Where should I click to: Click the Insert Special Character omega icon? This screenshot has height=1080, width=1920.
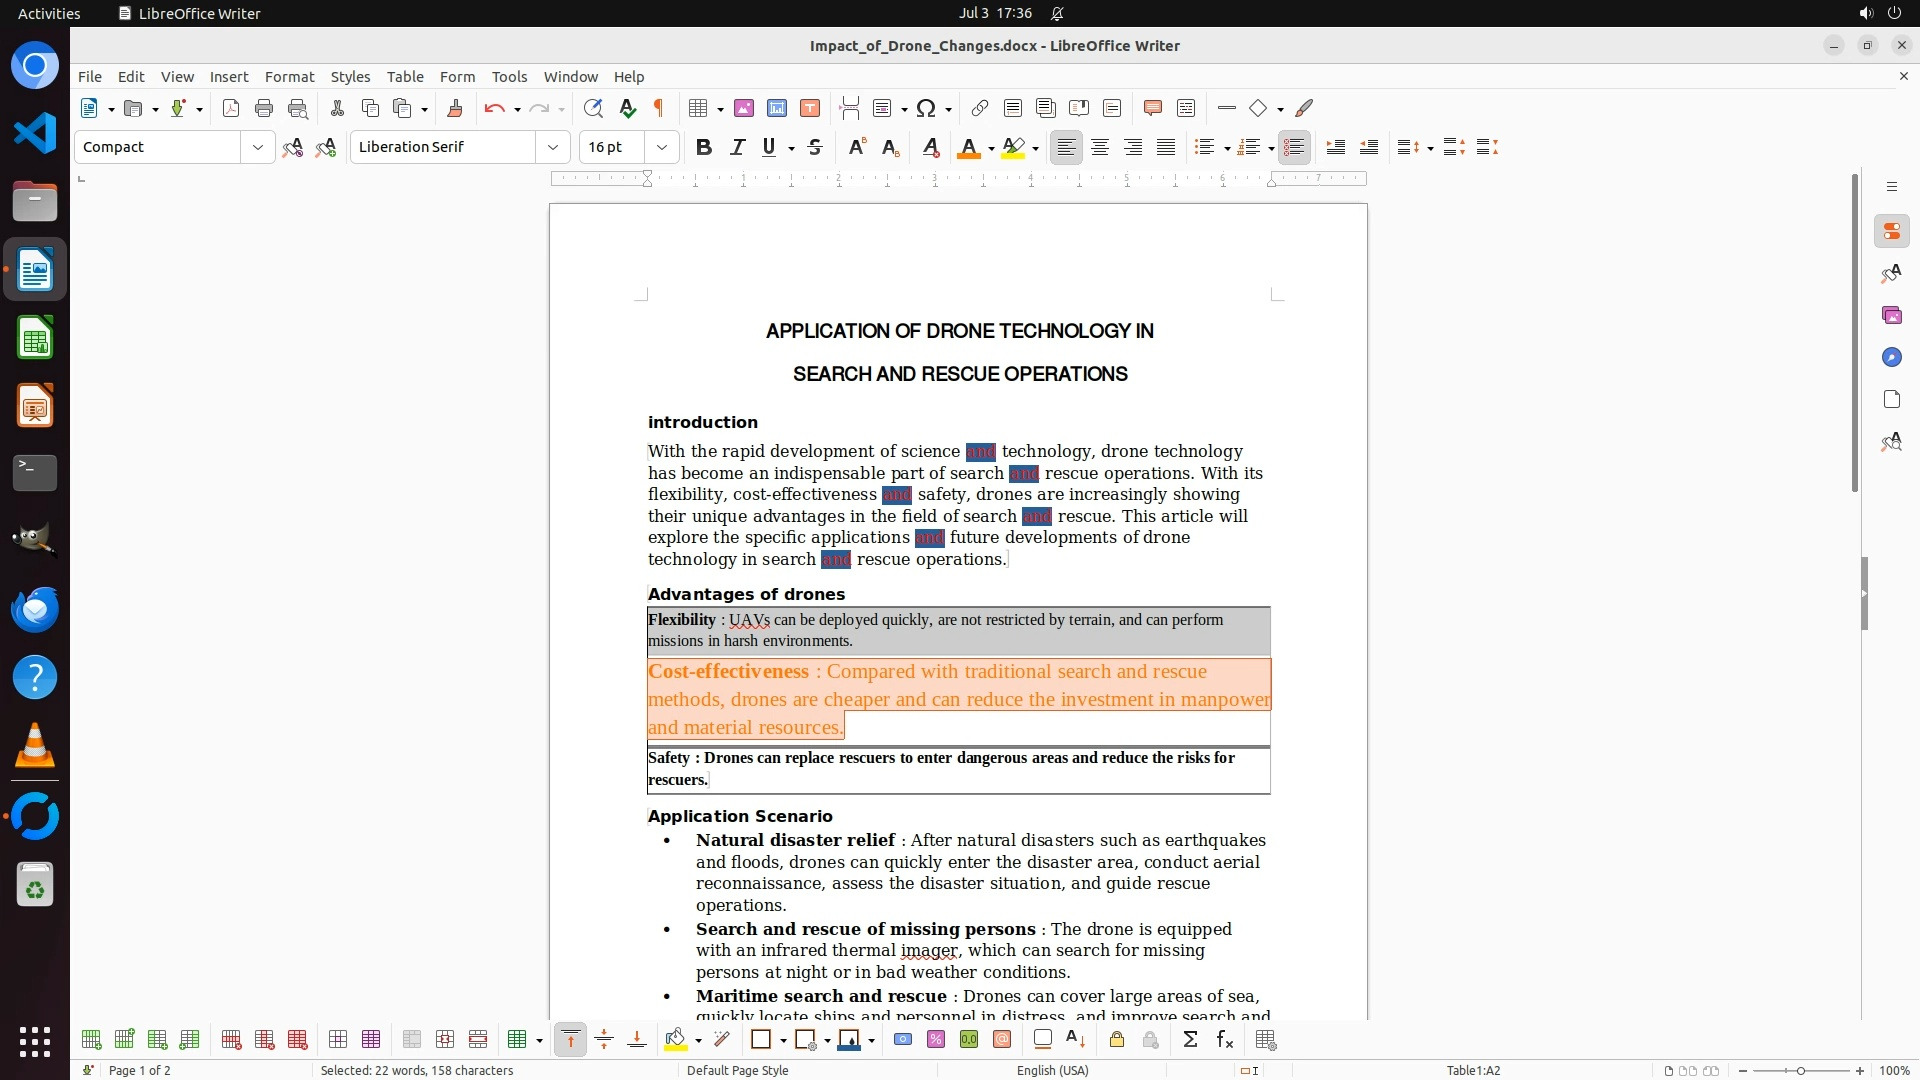926,109
